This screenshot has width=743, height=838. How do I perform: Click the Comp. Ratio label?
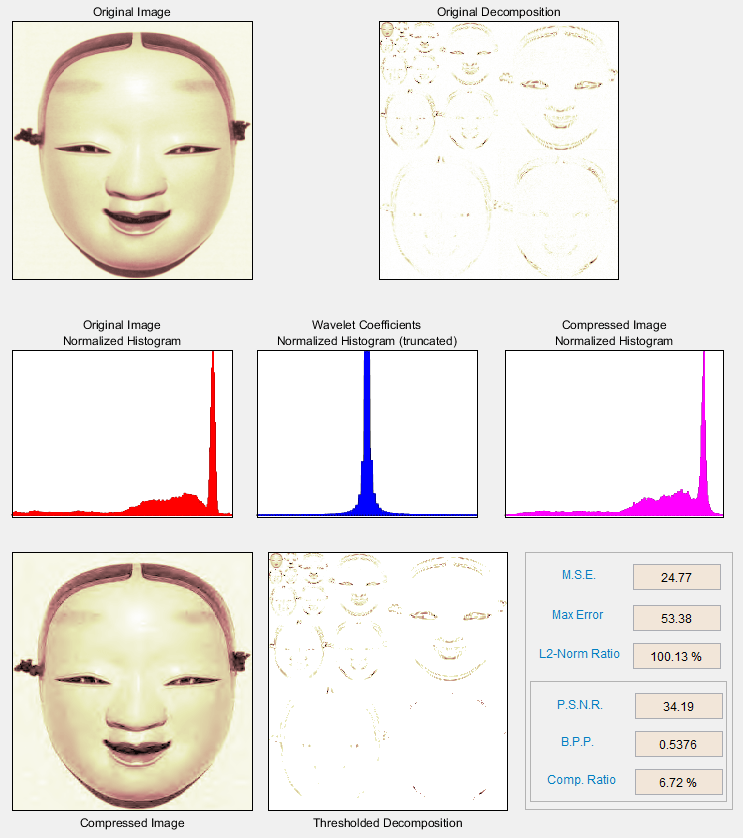[582, 780]
